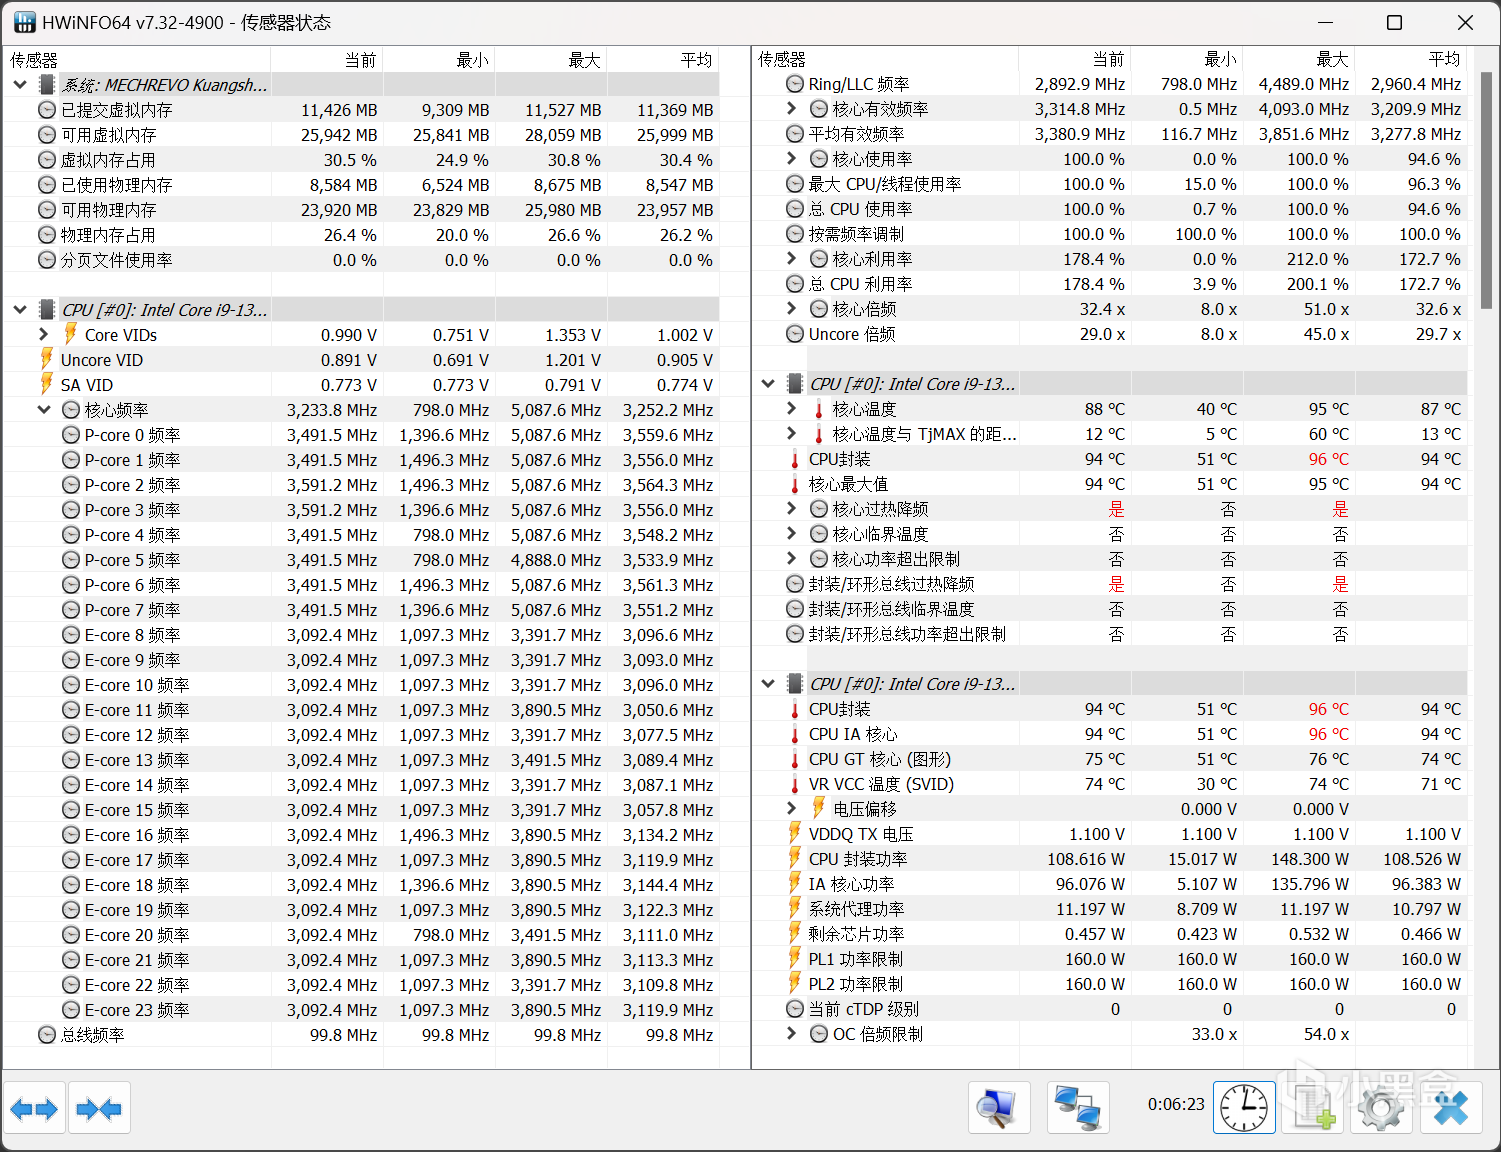Collapse the 核心频率 tree node
Screen dimensions: 1501x1152
pyautogui.click(x=44, y=409)
